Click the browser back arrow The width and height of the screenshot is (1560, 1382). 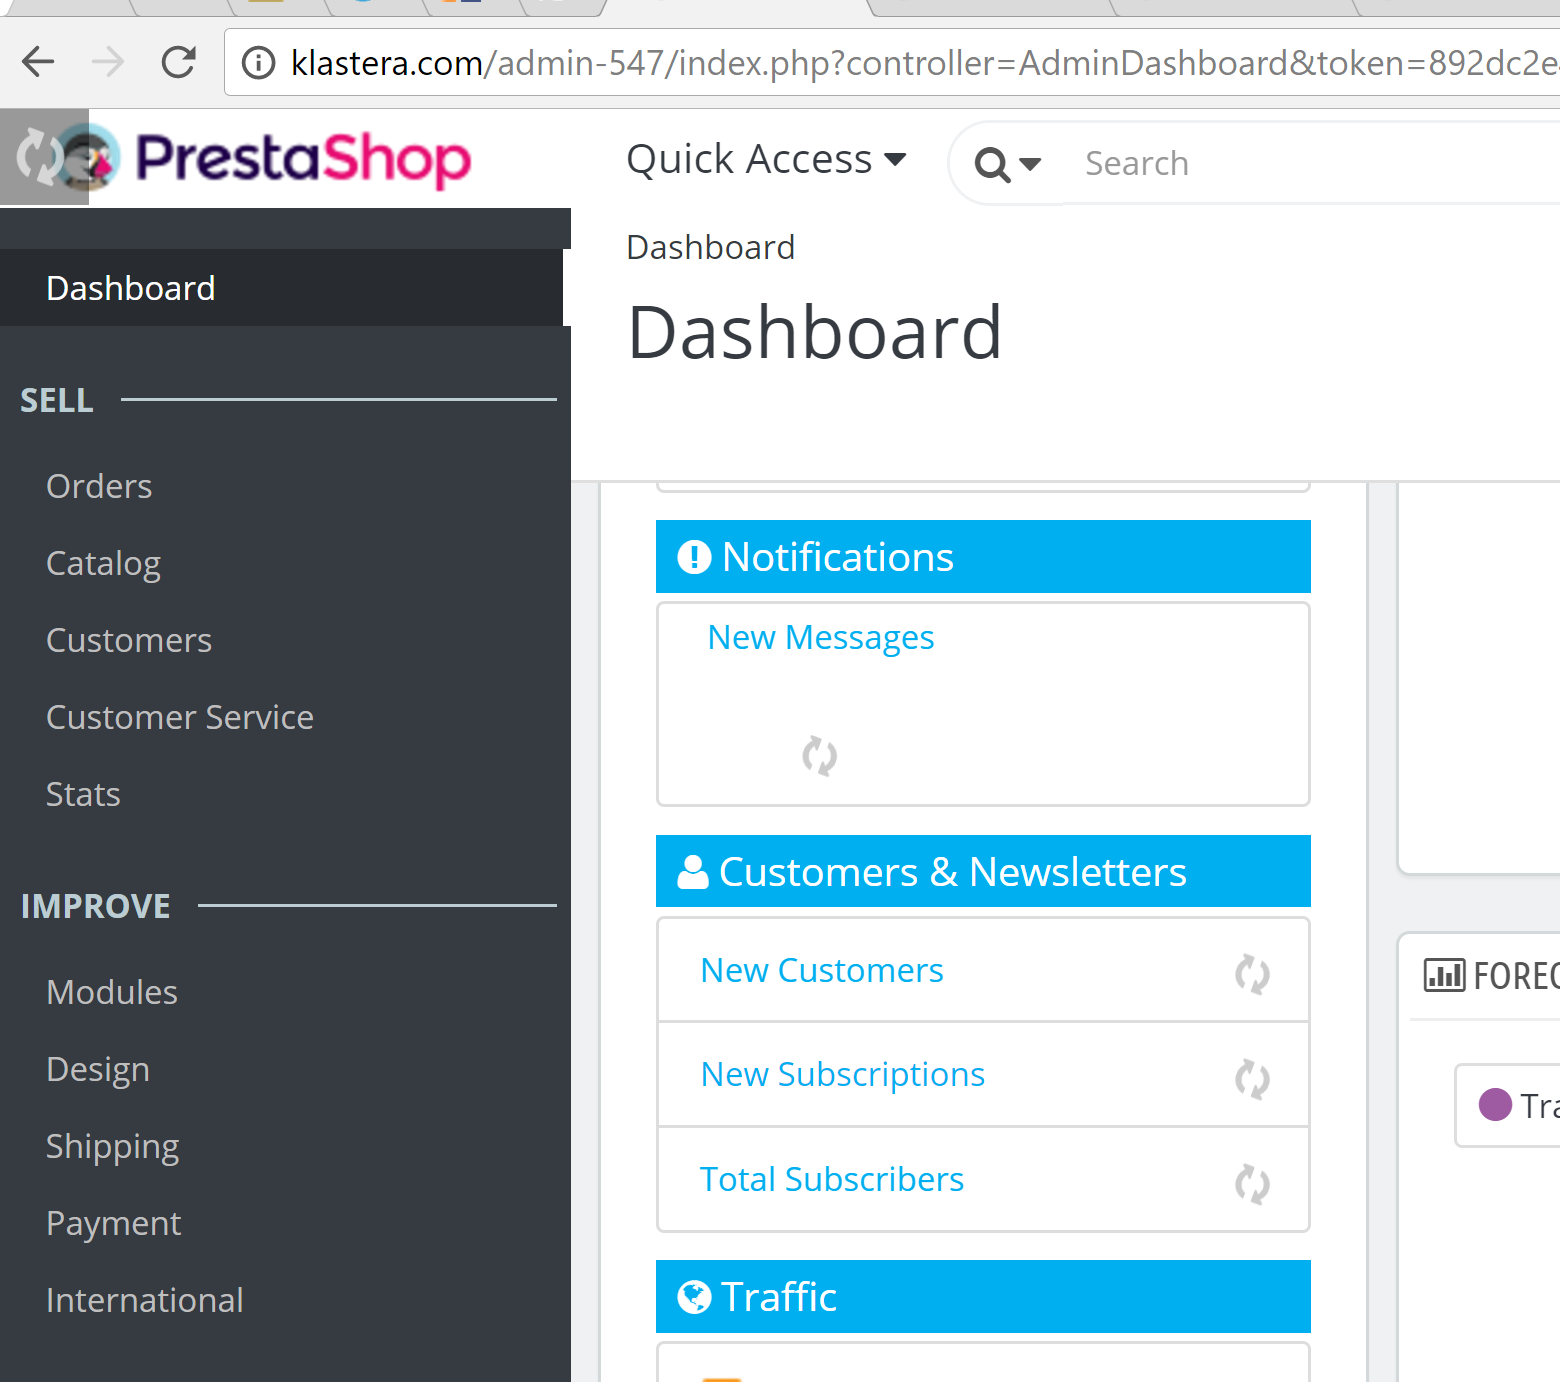click(38, 62)
